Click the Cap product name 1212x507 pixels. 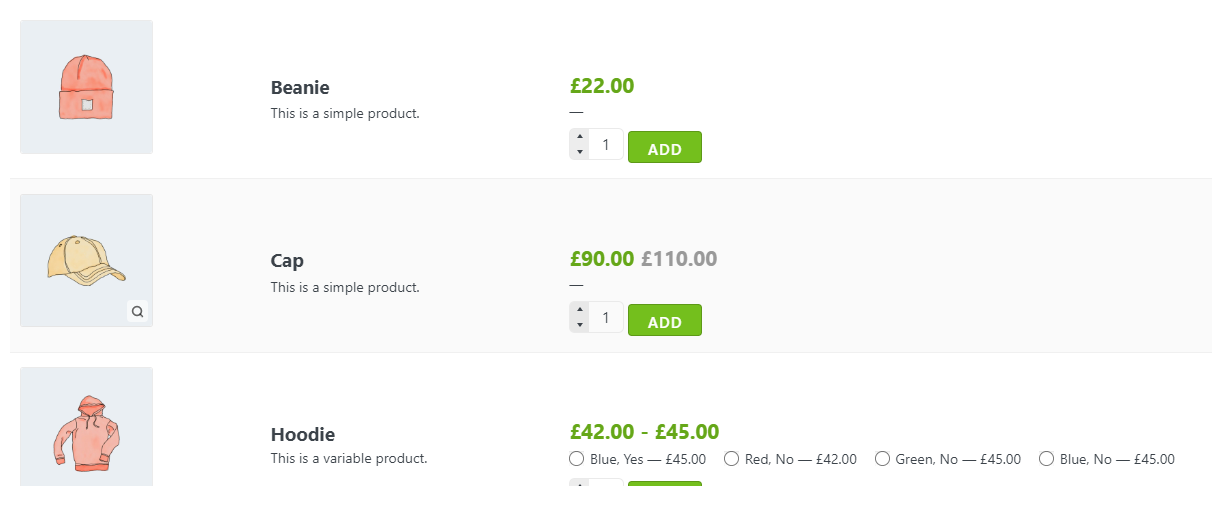pyautogui.click(x=287, y=261)
